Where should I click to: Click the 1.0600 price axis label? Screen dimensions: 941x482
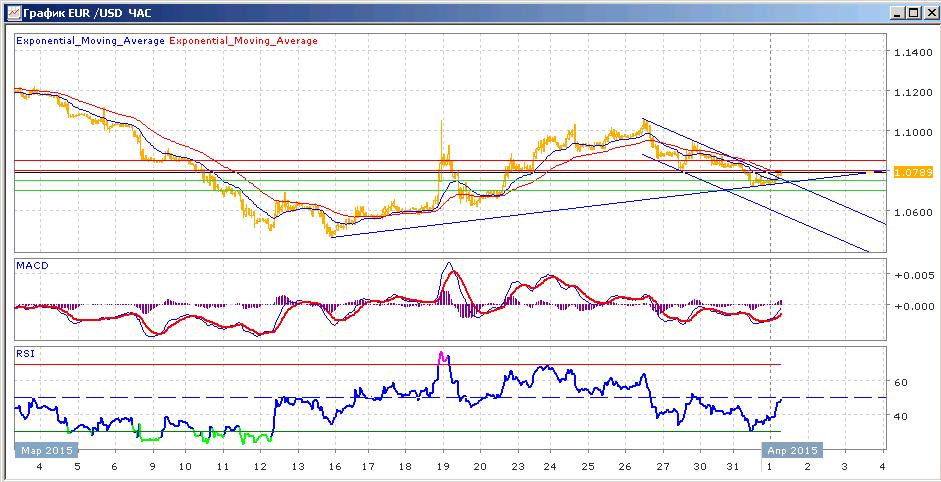(912, 211)
